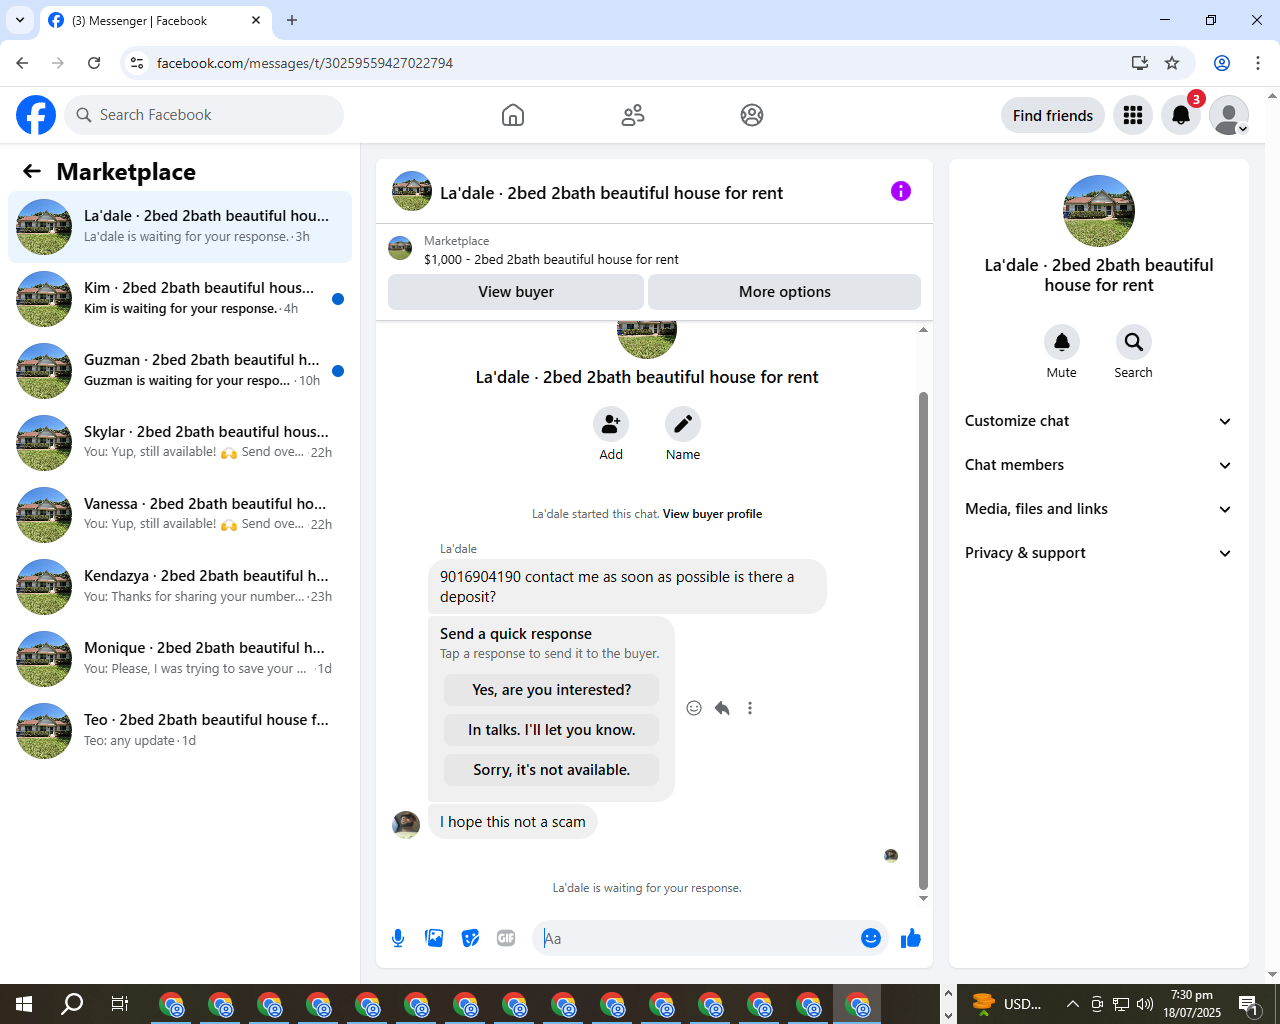Click Find friends button
The height and width of the screenshot is (1024, 1280).
click(x=1053, y=115)
